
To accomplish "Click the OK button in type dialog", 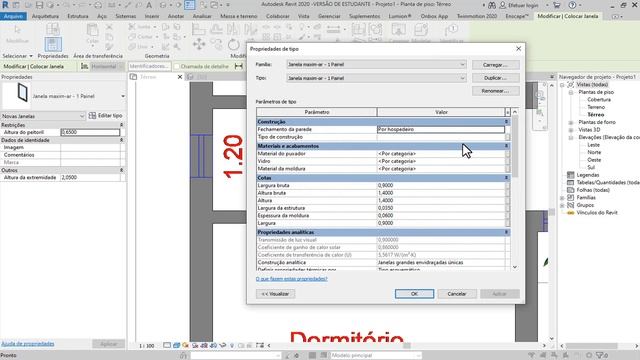I will point(414,294).
